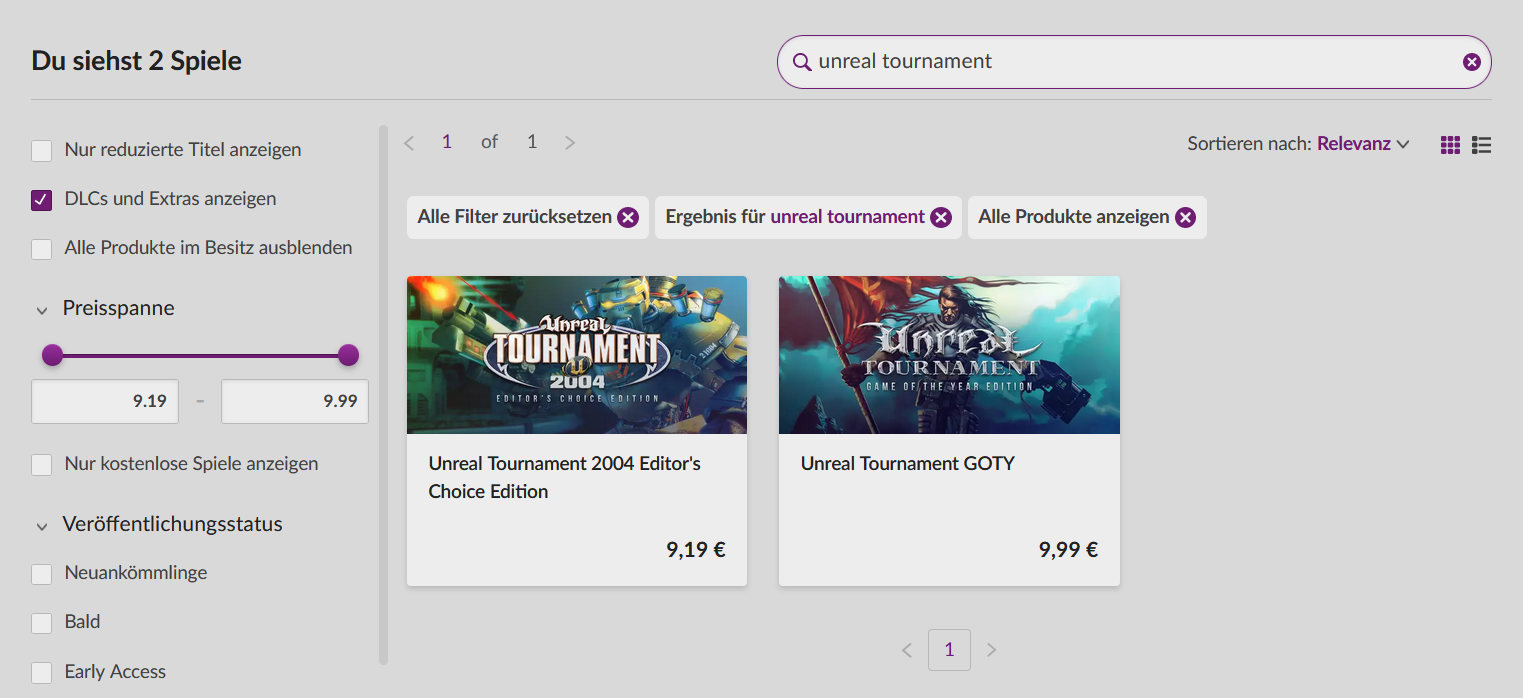Switch to grid view layout
1523x698 pixels.
pyautogui.click(x=1450, y=144)
